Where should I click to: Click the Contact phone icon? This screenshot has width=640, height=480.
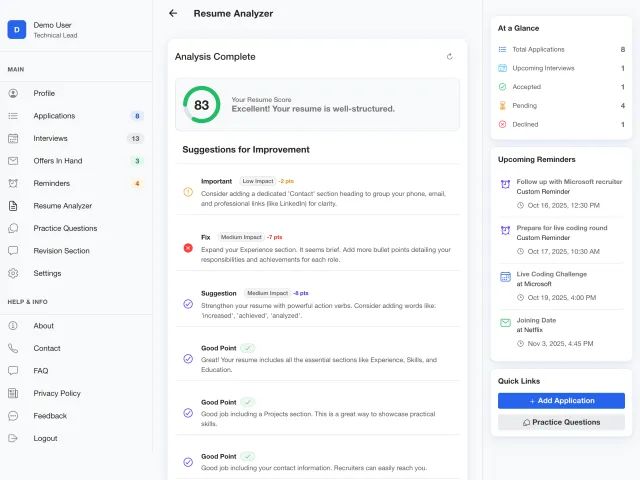13,348
